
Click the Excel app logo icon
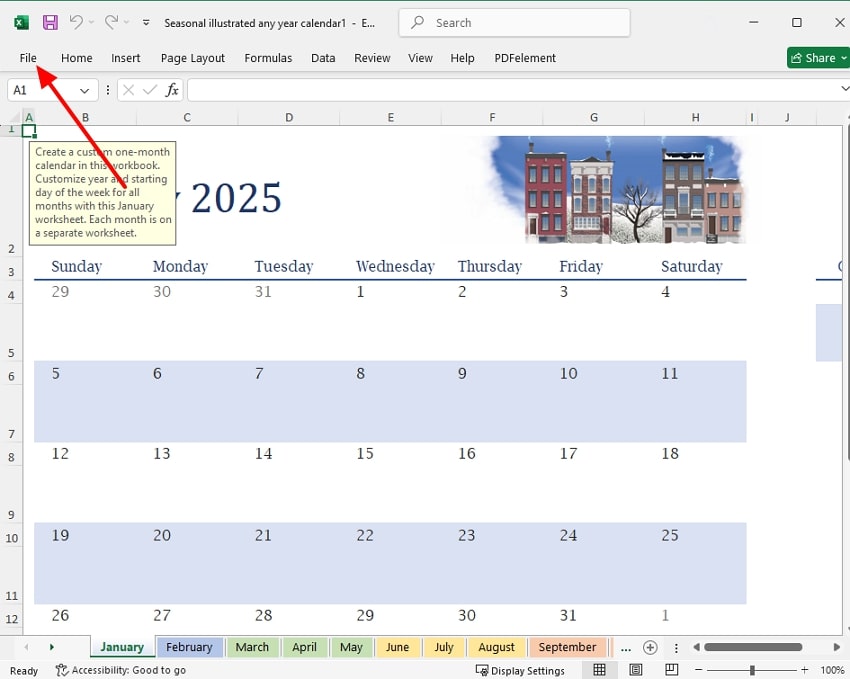[x=21, y=22]
